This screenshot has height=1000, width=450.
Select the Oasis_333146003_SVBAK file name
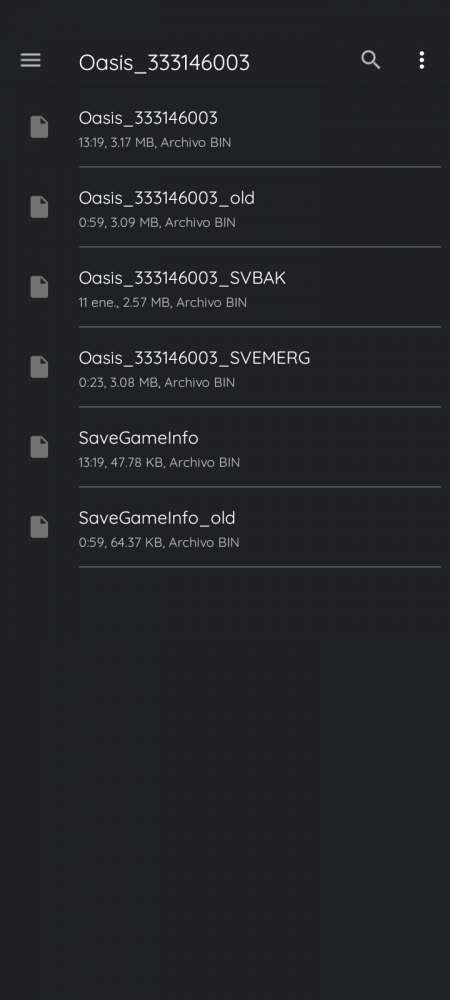[182, 278]
